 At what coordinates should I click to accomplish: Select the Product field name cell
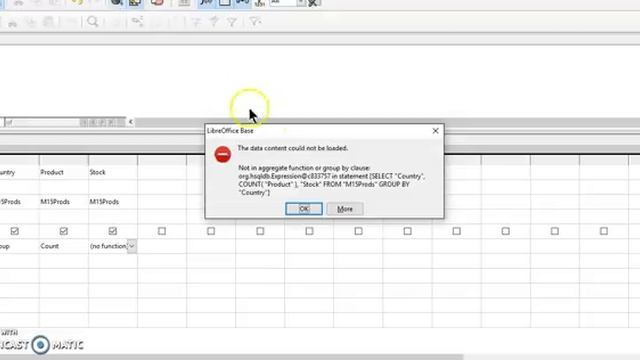tap(64, 172)
